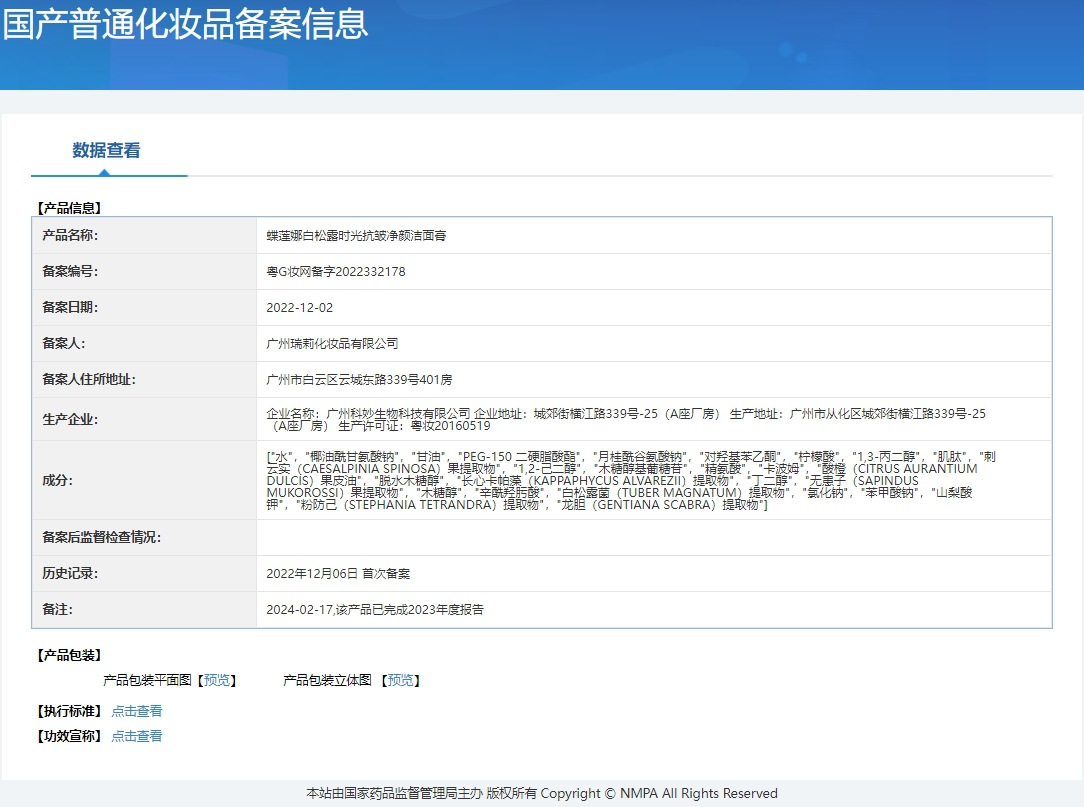Select remark 2024-02-17 该产品已完成2023年度报告
Screen dimensions: 1084x807
375,610
